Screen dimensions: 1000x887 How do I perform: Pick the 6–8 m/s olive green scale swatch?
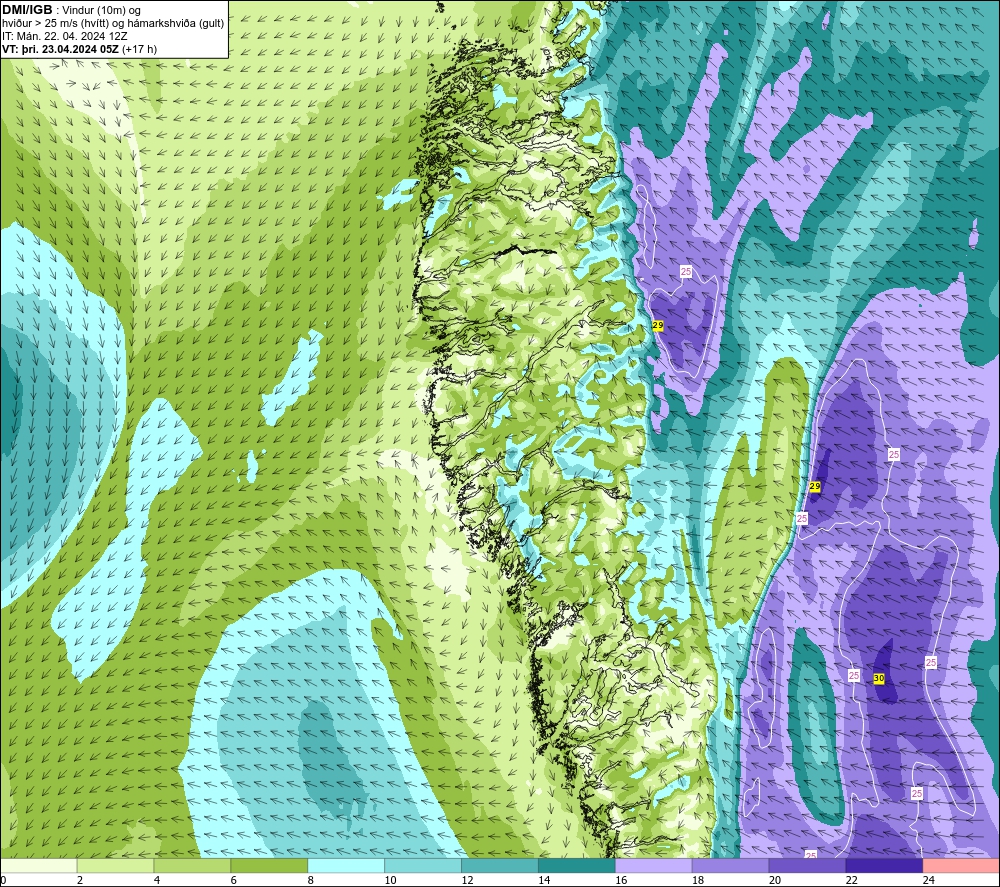(269, 865)
